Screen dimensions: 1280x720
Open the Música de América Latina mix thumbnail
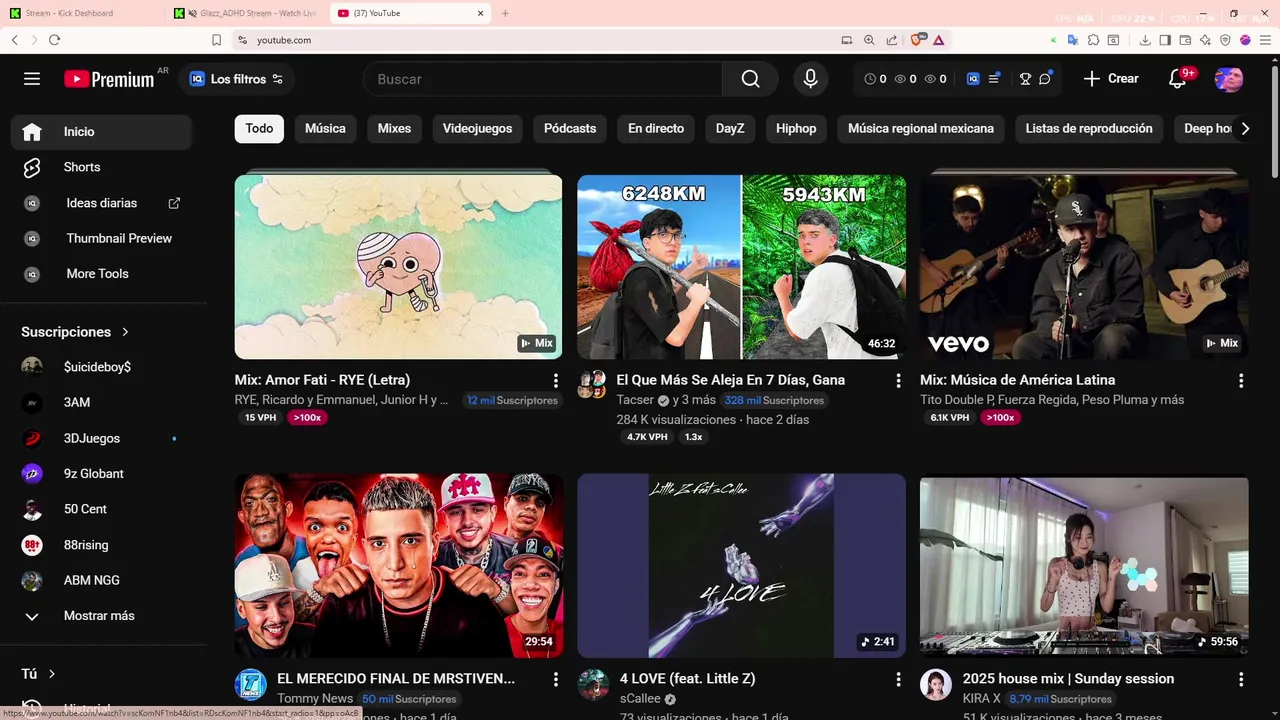tap(1084, 267)
